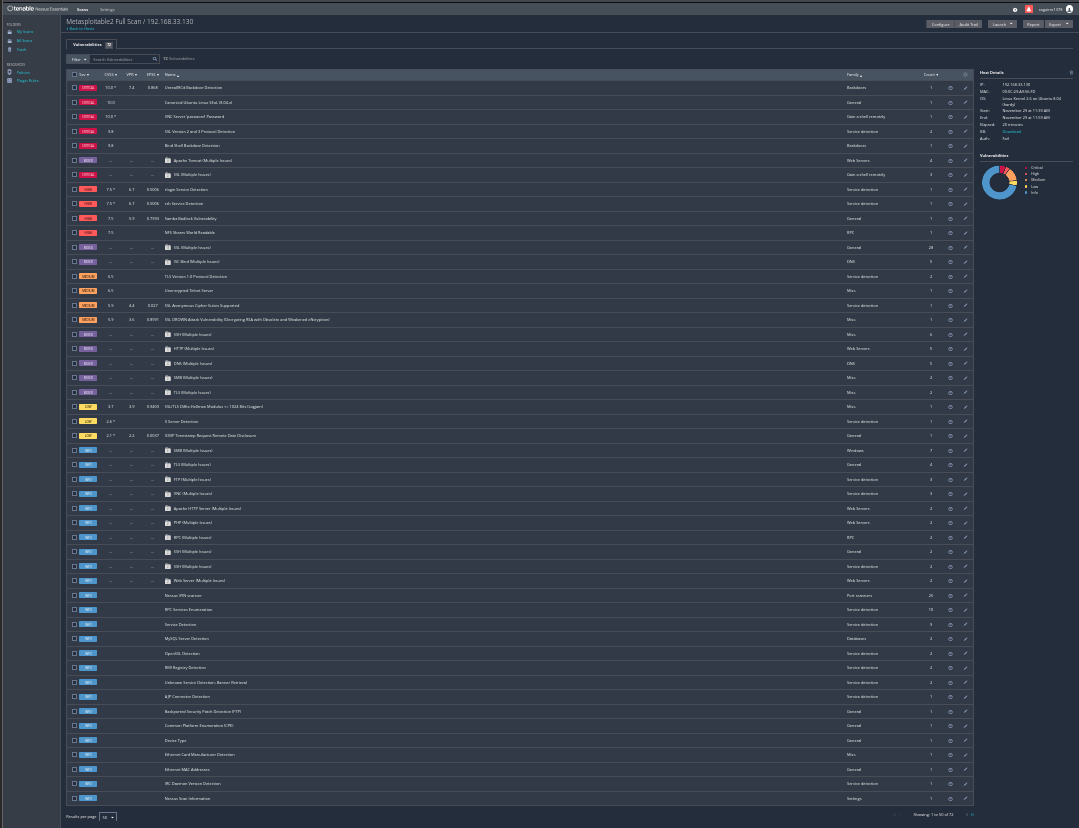Check the Bind Shell Backdoor Detection checkbox
The image size is (1079, 828).
pos(74,145)
